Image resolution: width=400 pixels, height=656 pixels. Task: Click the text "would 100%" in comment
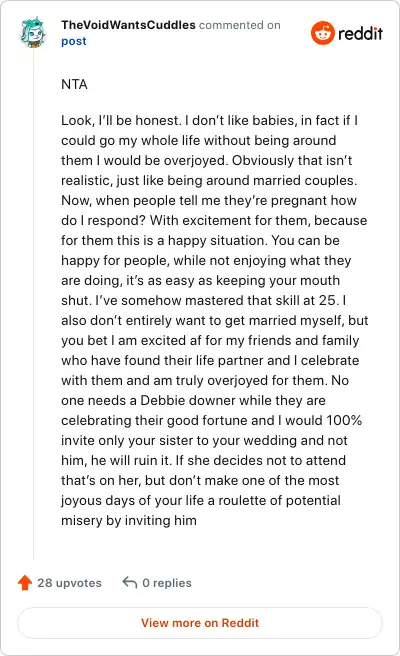[x=323, y=420]
